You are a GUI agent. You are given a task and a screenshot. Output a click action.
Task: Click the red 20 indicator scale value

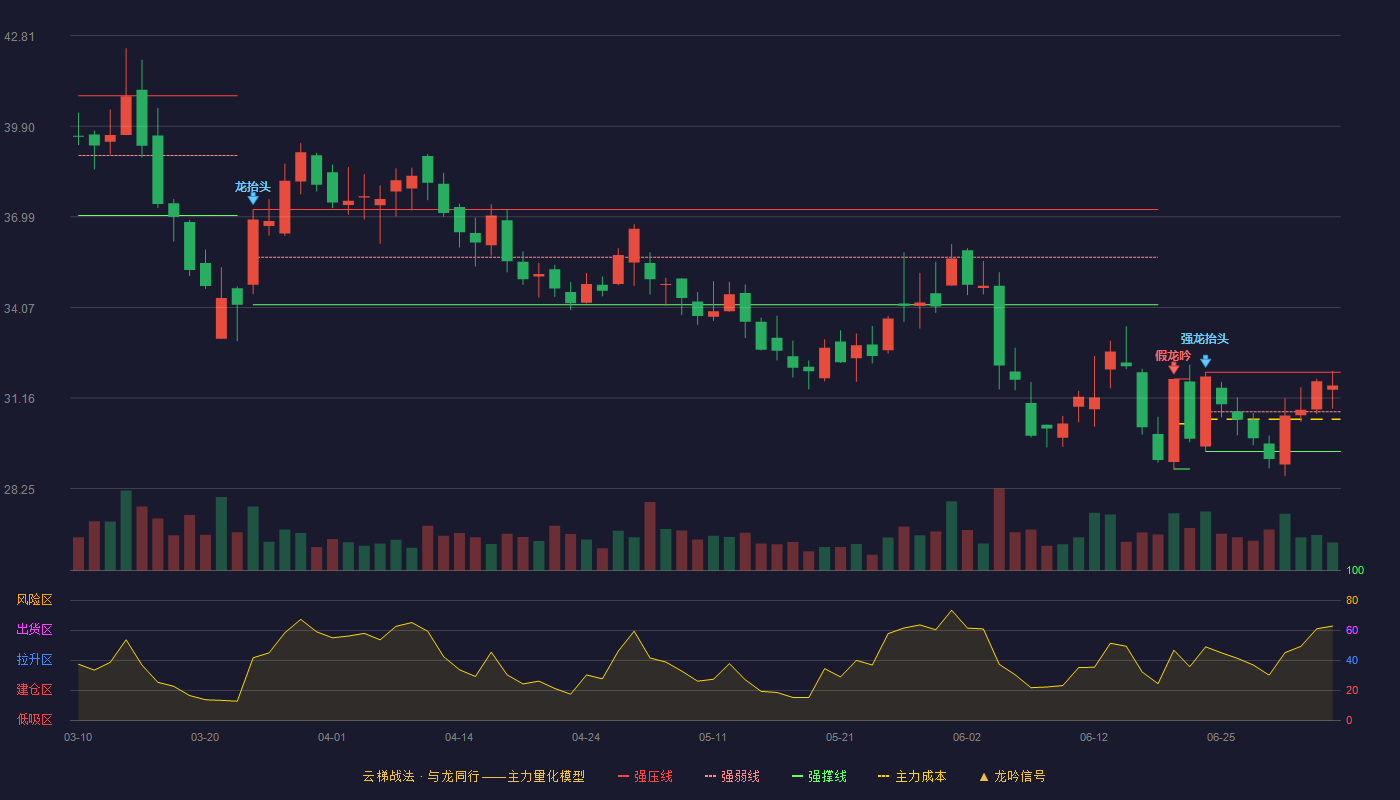tap(1352, 690)
